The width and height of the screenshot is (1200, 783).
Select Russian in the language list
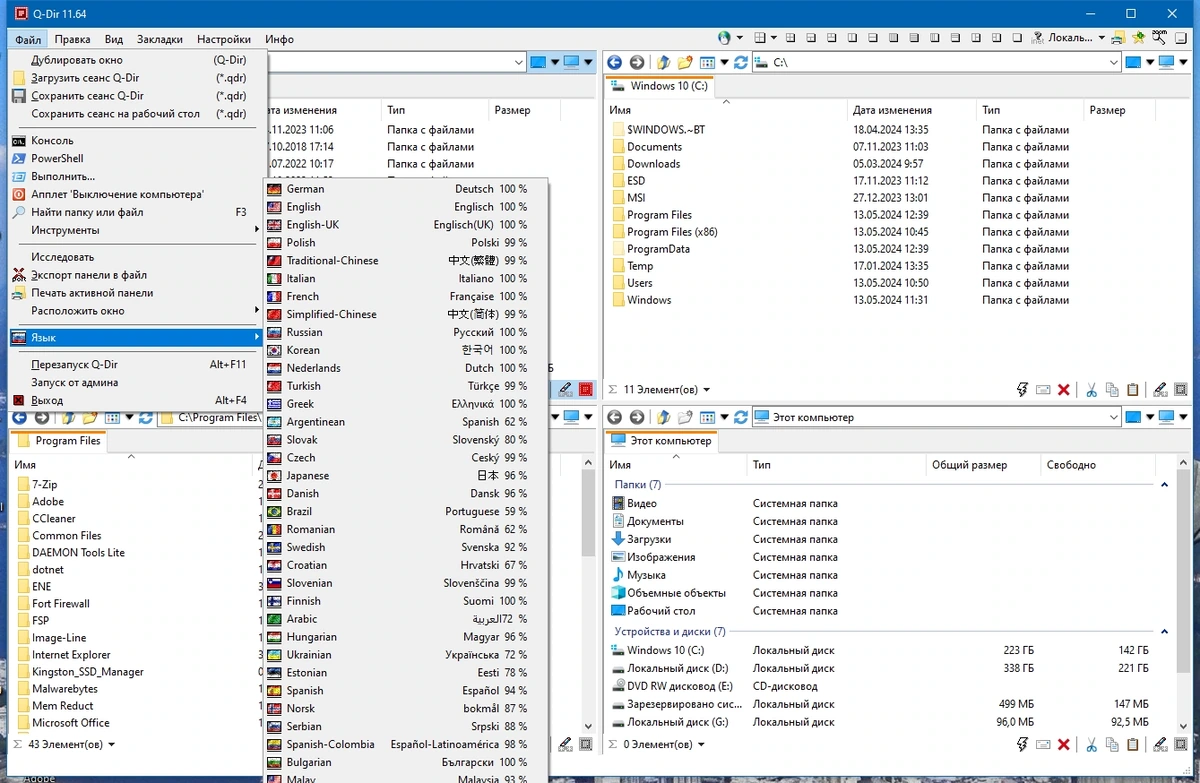coord(405,332)
